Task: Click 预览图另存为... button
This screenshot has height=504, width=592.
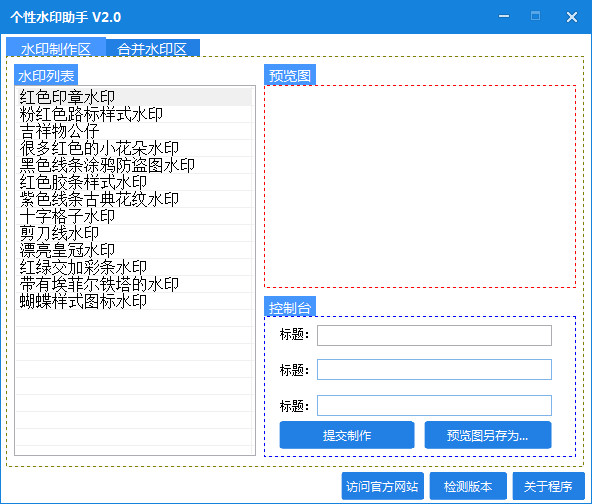Action: (488, 435)
